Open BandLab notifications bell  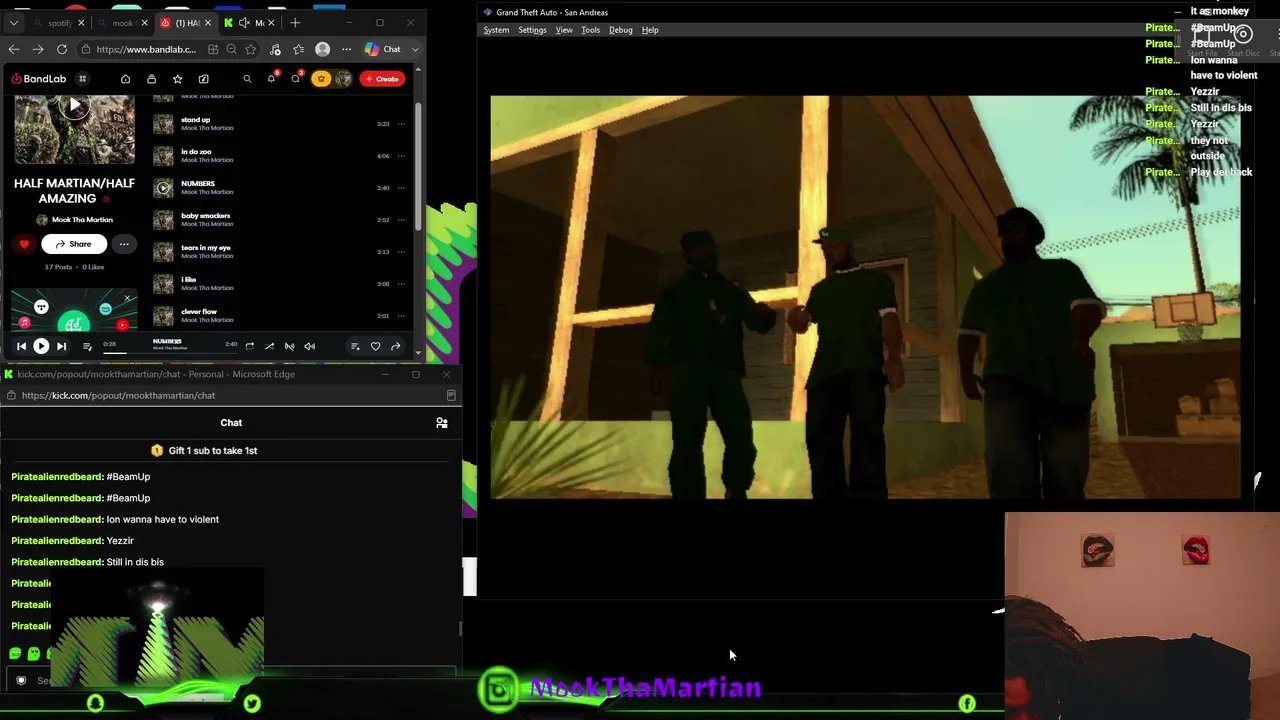pyautogui.click(x=271, y=78)
